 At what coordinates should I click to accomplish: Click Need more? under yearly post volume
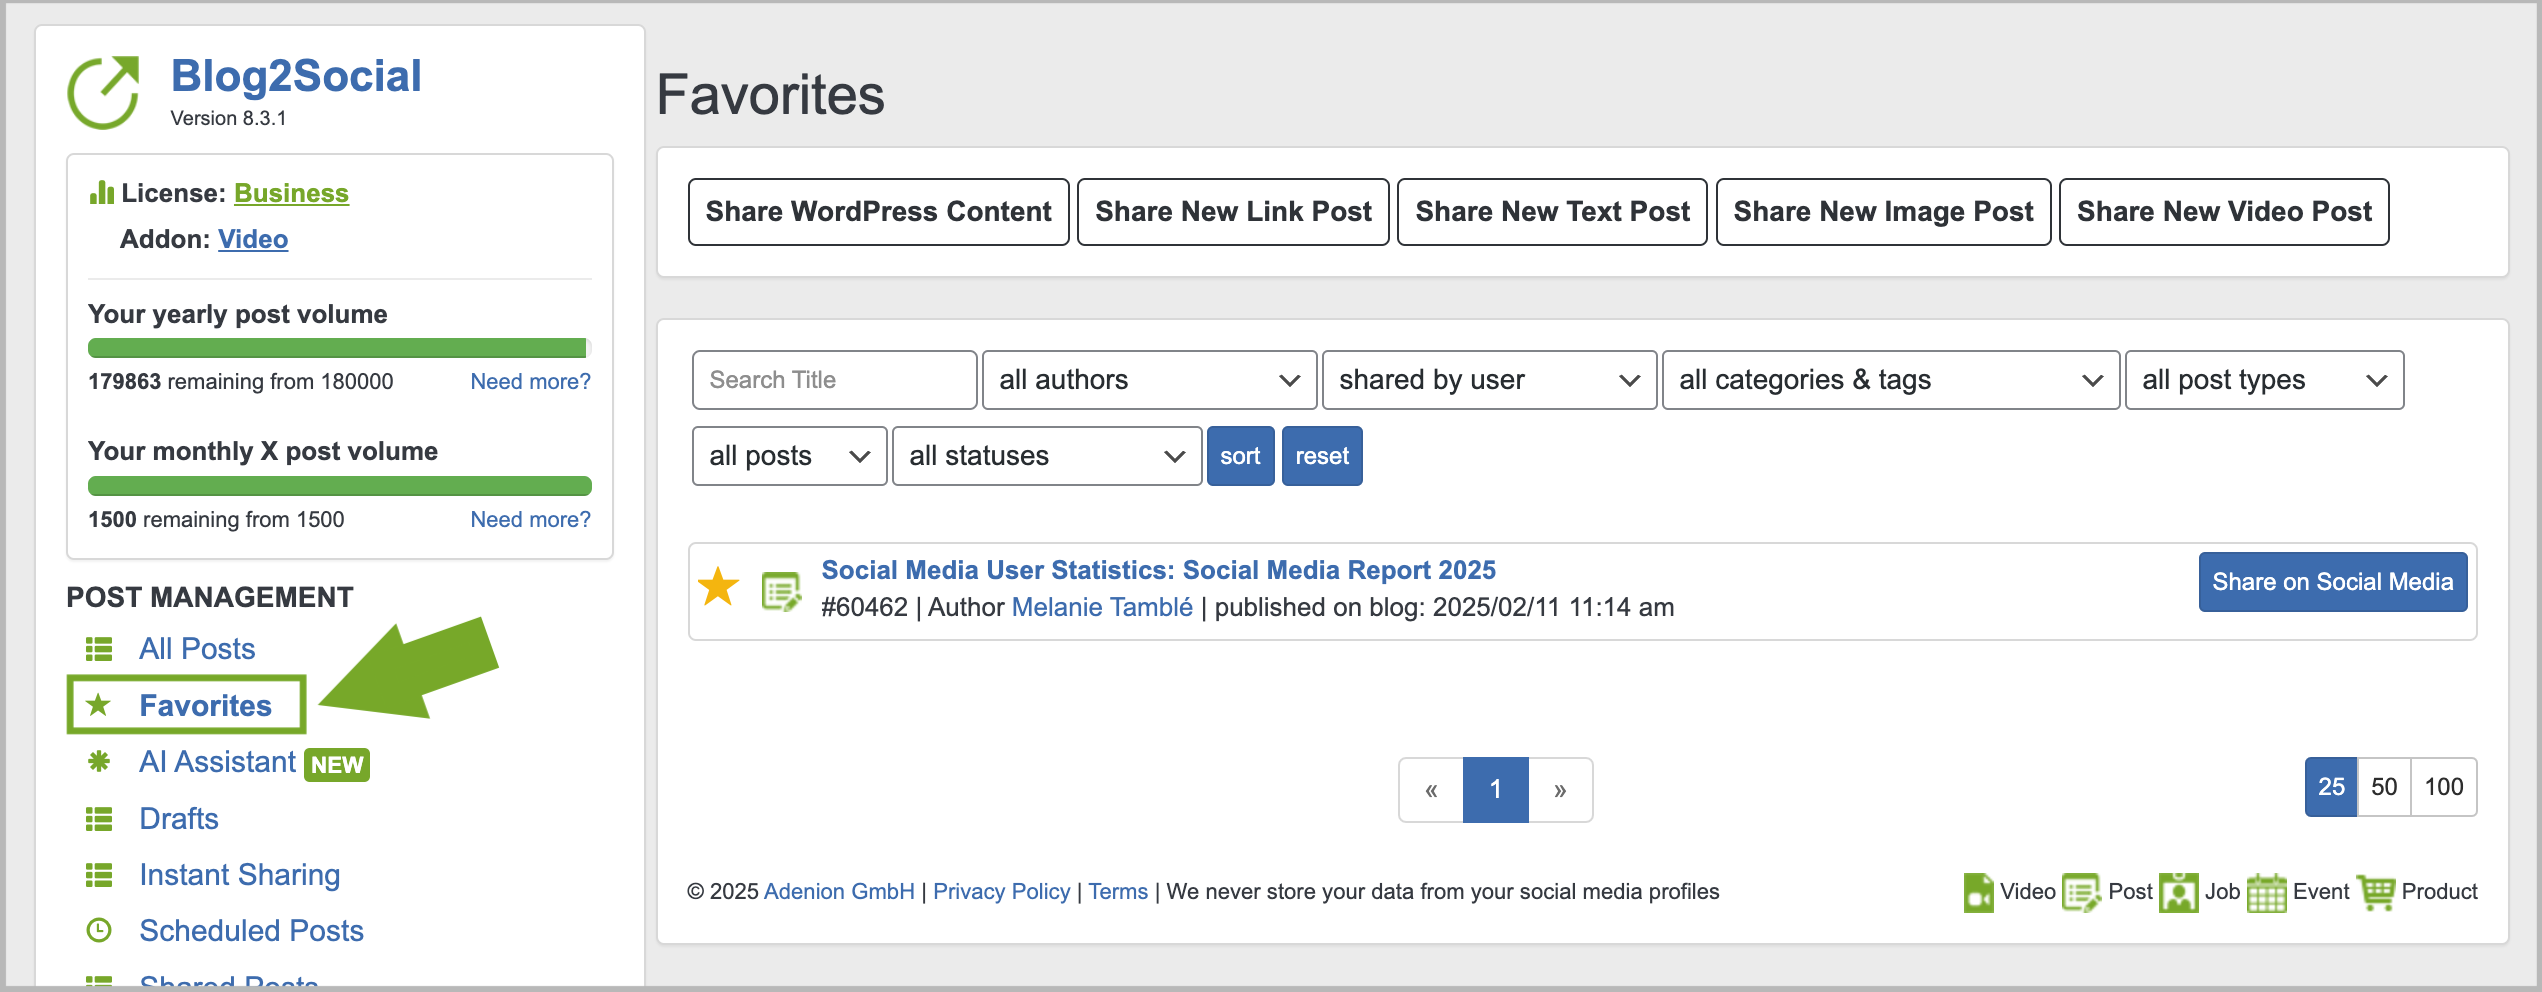tap(530, 381)
